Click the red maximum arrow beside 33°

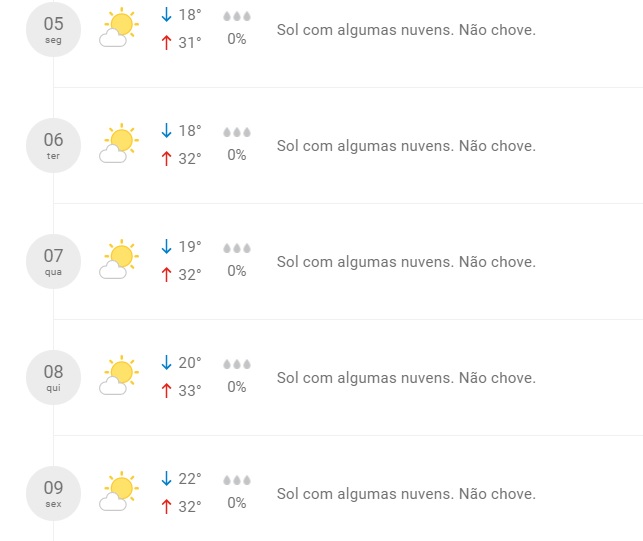click(166, 390)
